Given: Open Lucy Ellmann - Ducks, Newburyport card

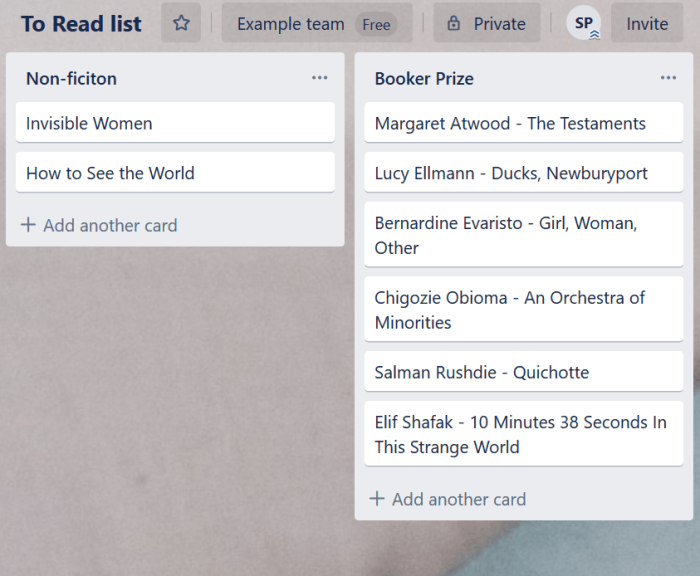Looking at the screenshot, I should coord(524,172).
